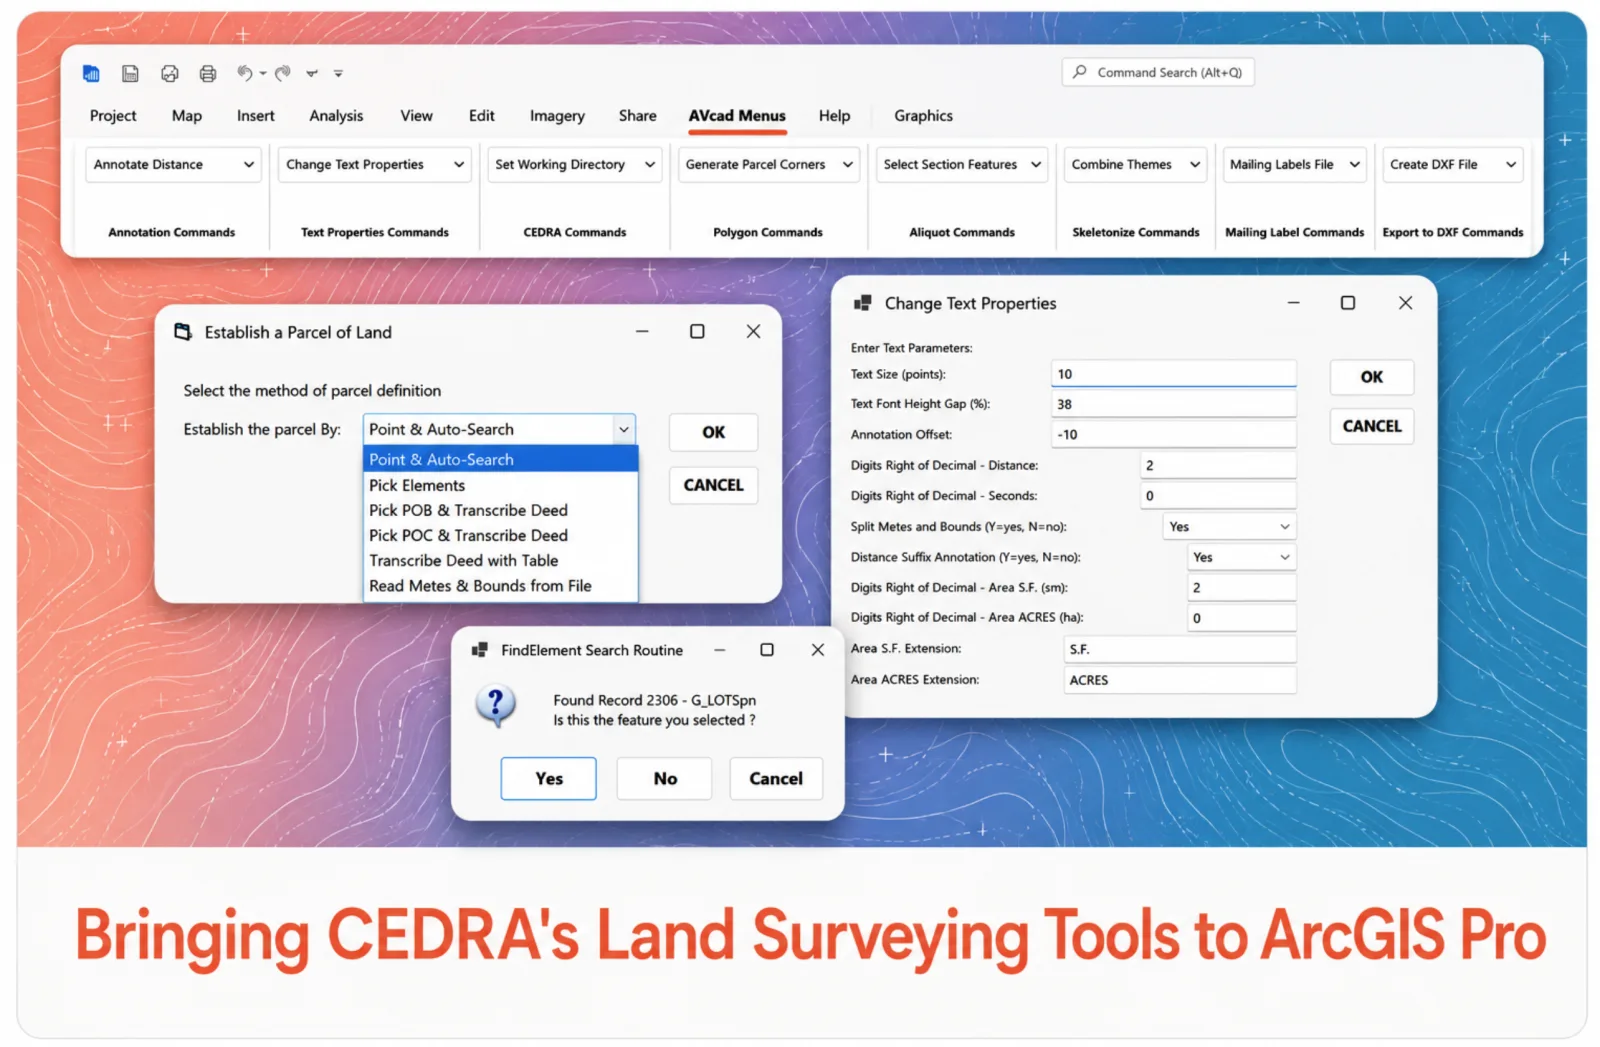Click the question mark icon in FindElement dialog
Screen dimensions: 1600x1047
coord(496,706)
